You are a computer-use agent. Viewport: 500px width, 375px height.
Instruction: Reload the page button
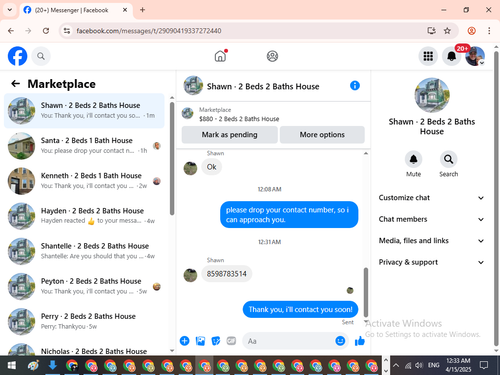[x=46, y=31]
